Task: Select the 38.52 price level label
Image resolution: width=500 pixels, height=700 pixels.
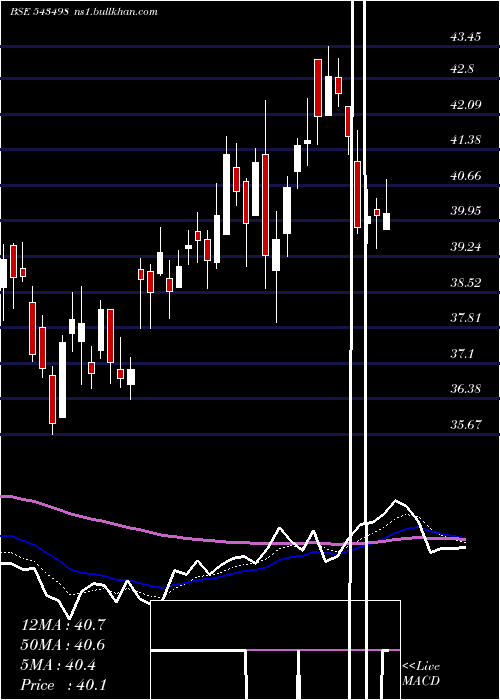Action: pyautogui.click(x=466, y=283)
